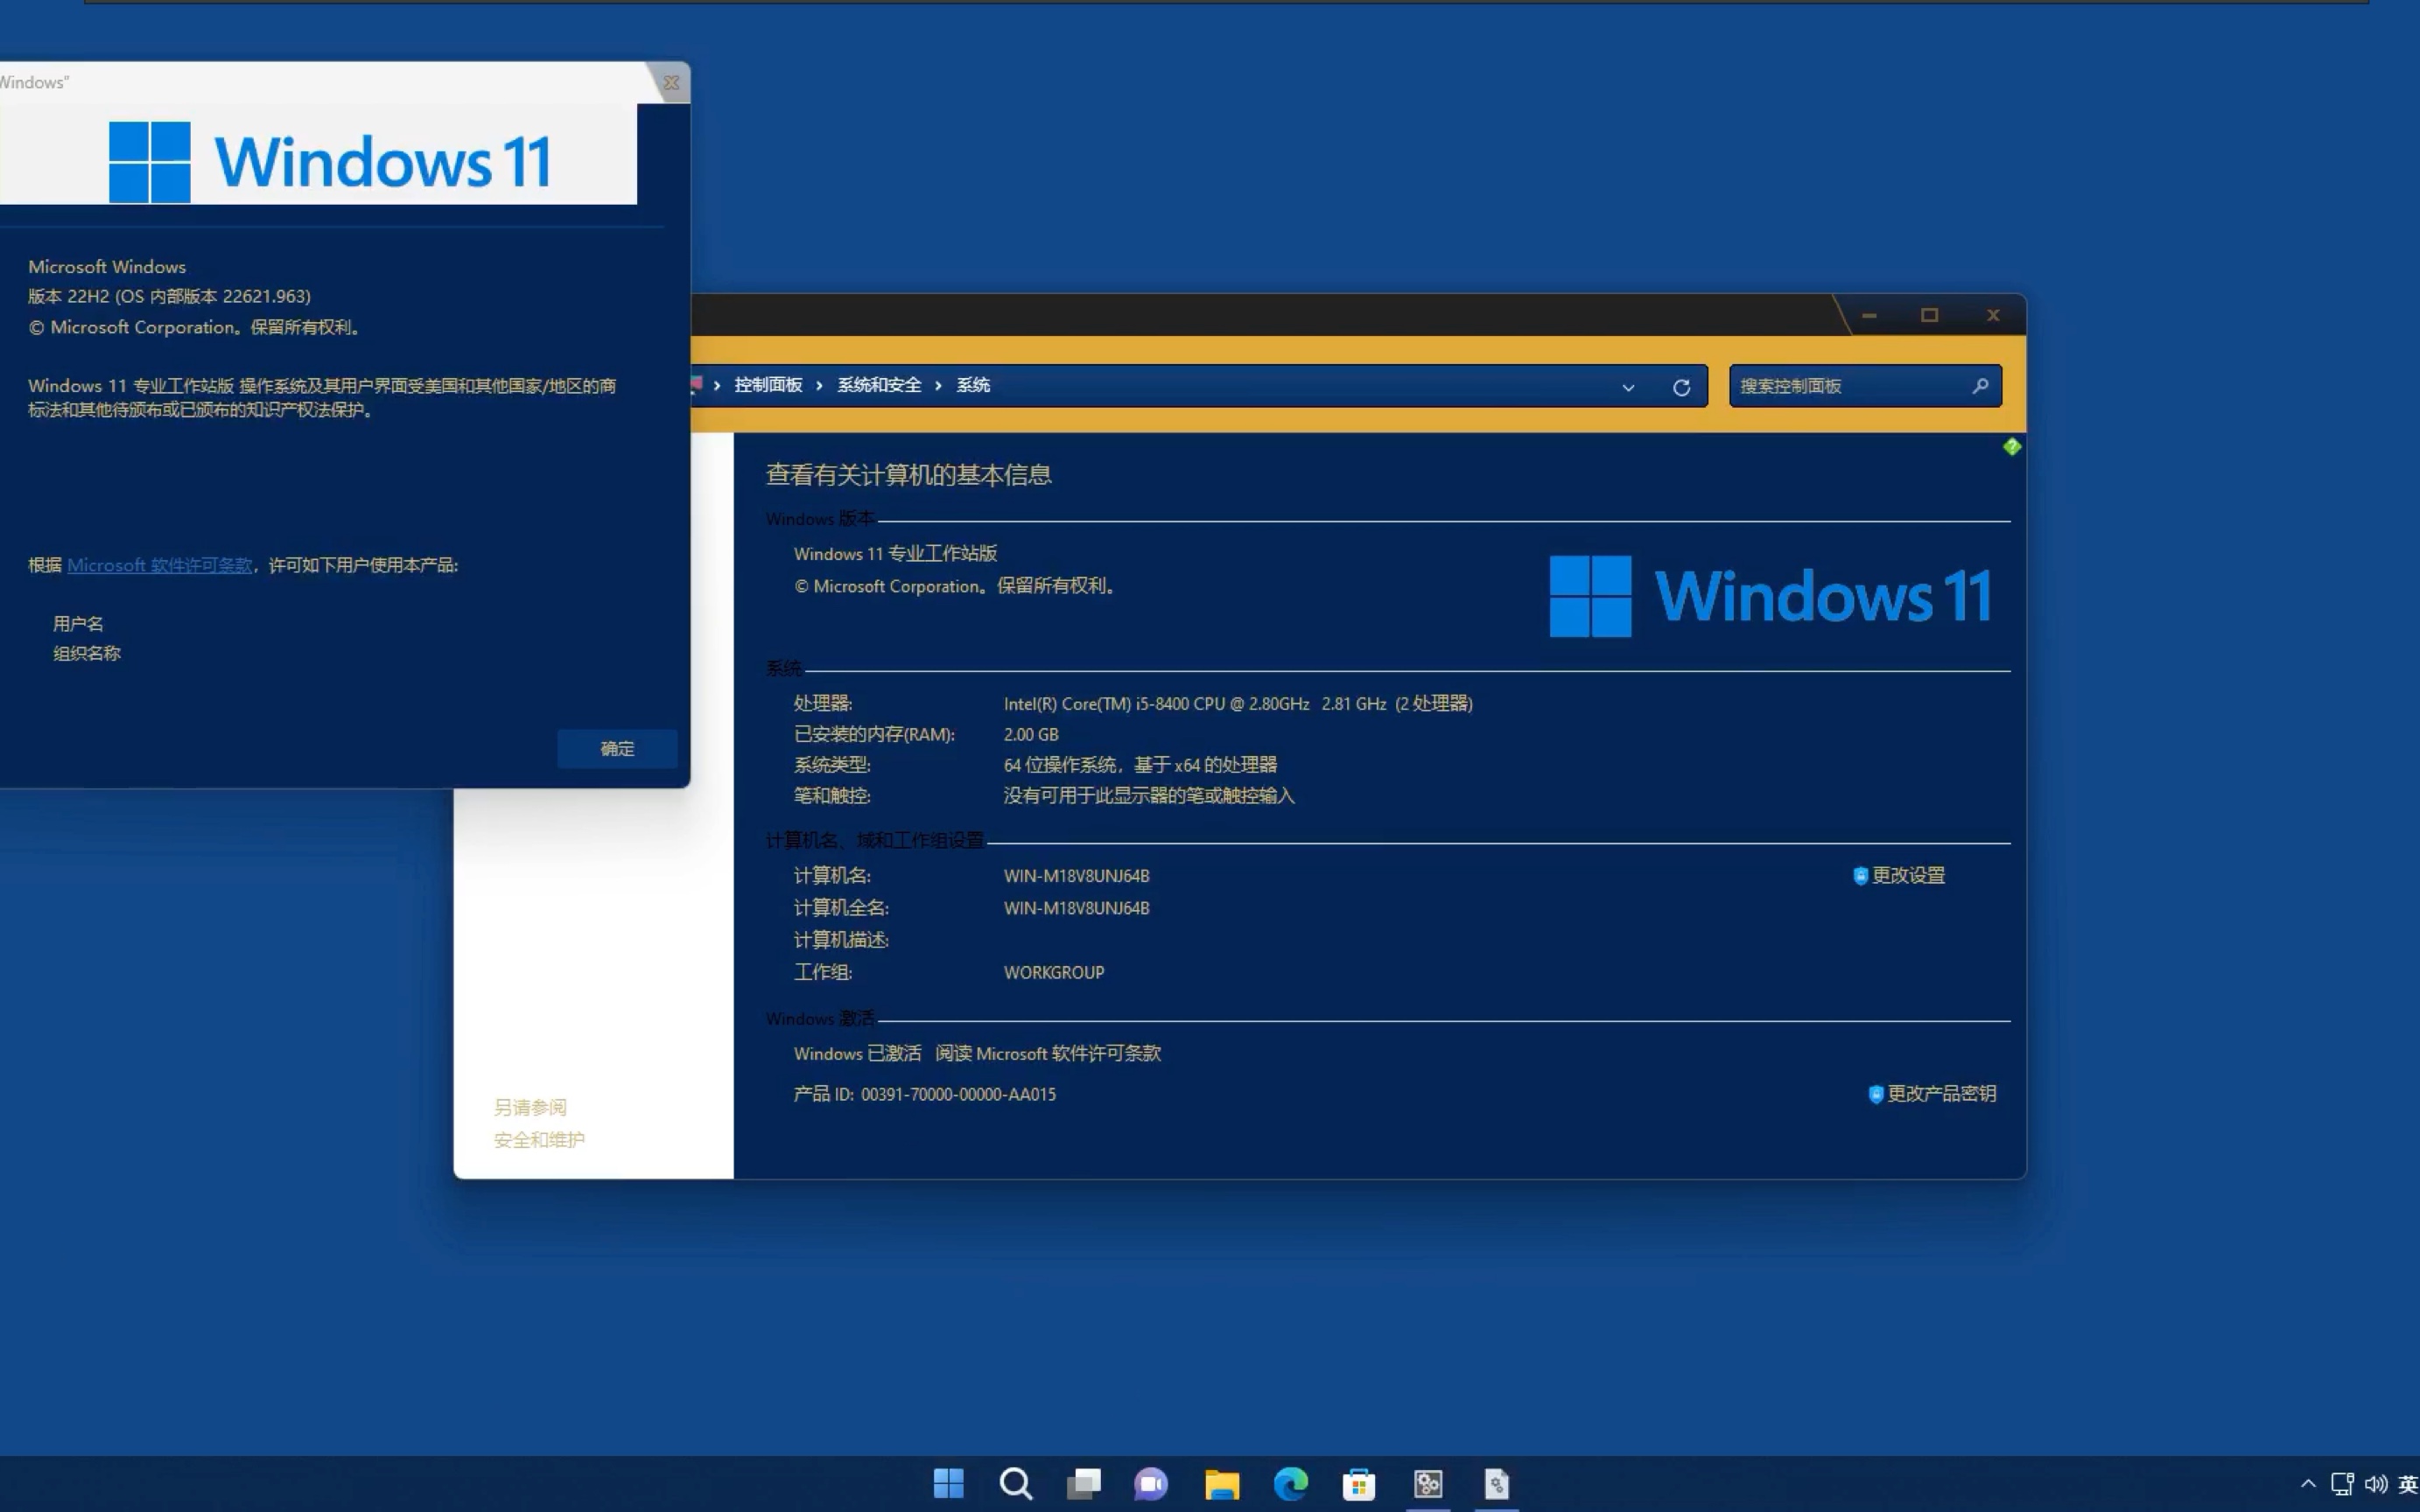Switch input language indicator 英
The width and height of the screenshot is (2420, 1512).
coord(2408,1484)
